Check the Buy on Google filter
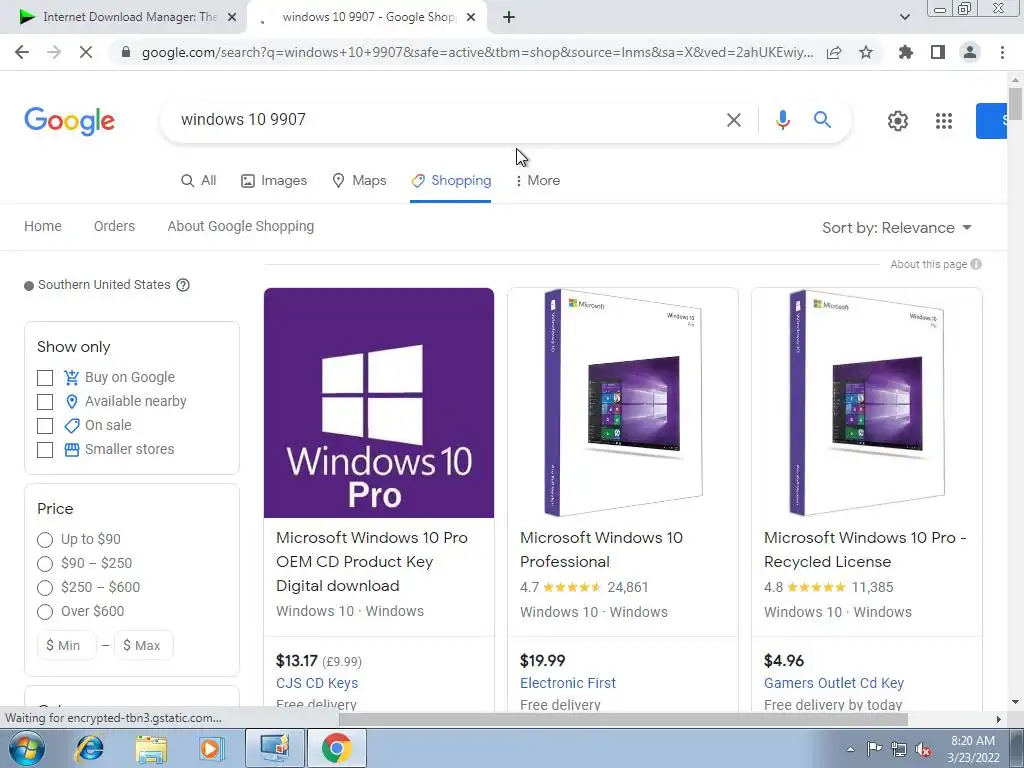The height and width of the screenshot is (768, 1024). coord(45,377)
